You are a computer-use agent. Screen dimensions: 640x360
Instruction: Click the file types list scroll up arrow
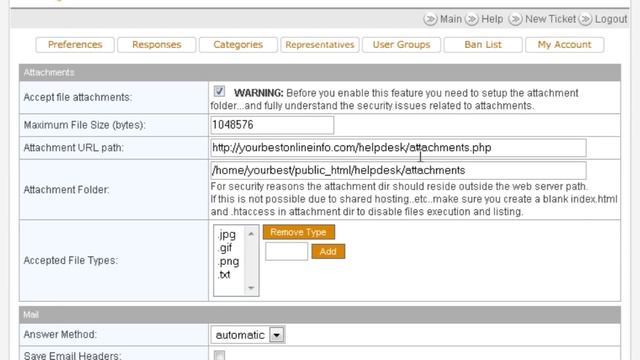pos(251,234)
